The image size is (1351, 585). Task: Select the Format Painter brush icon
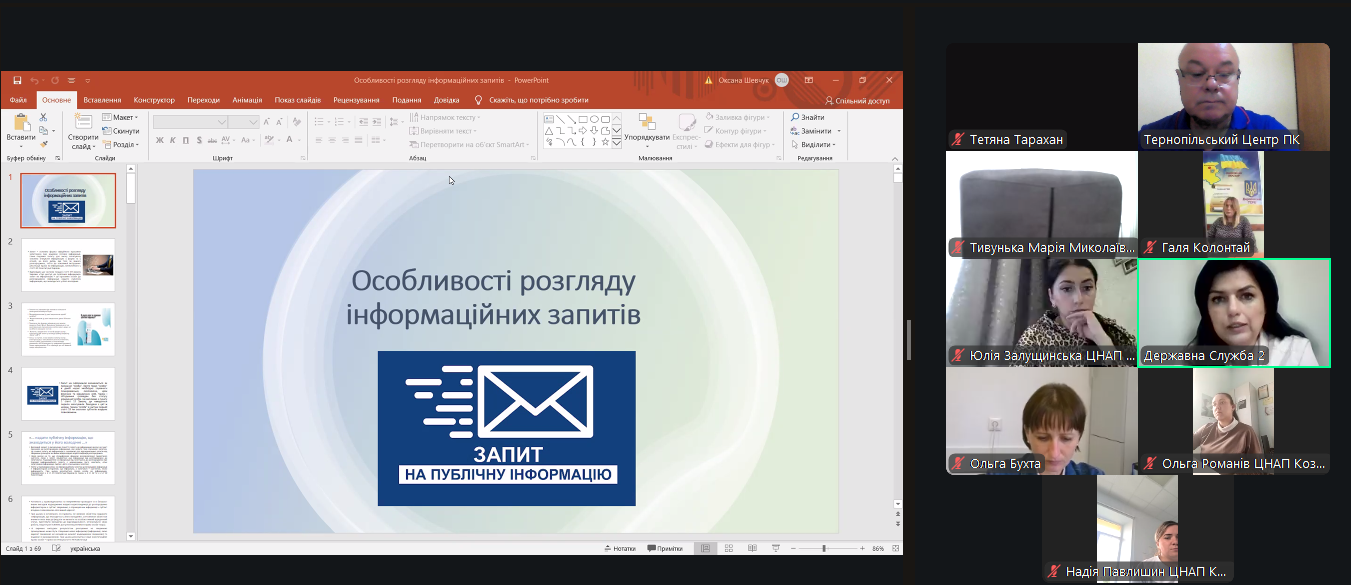tap(43, 144)
